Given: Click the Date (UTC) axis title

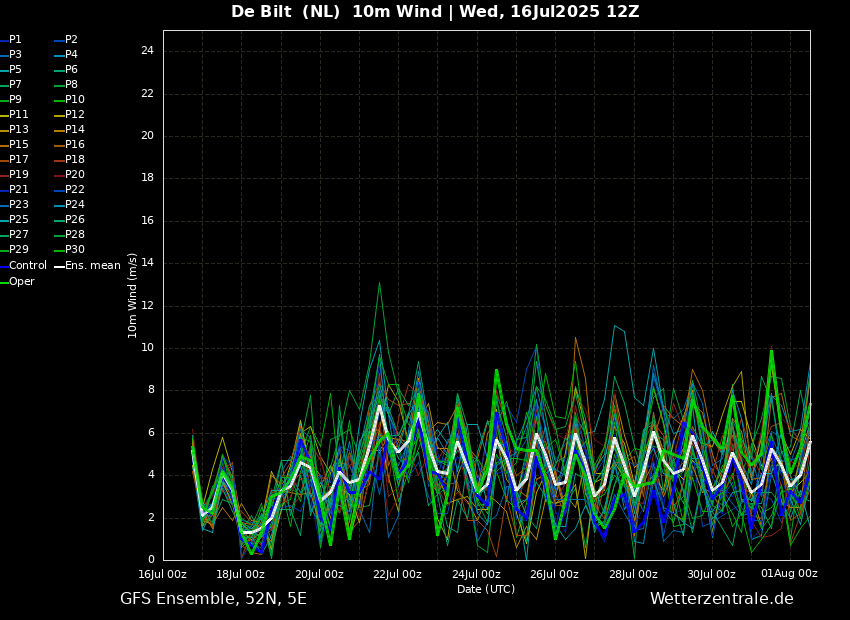Looking at the screenshot, I should coord(486,589).
